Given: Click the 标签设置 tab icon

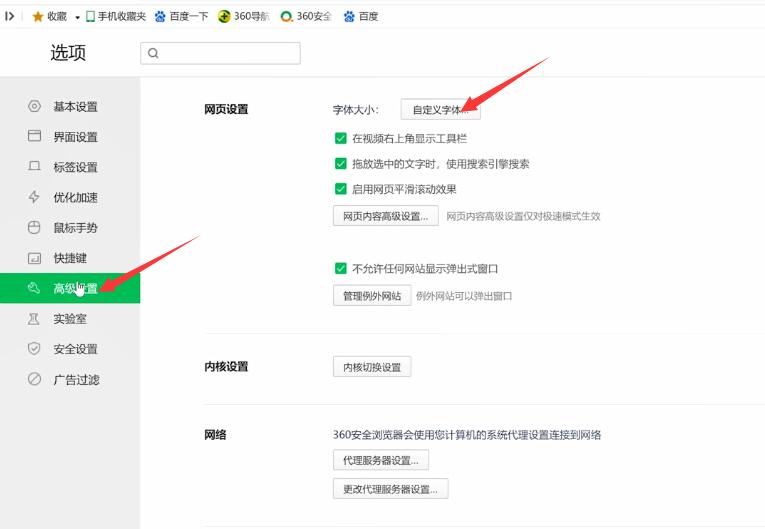Looking at the screenshot, I should (x=34, y=166).
